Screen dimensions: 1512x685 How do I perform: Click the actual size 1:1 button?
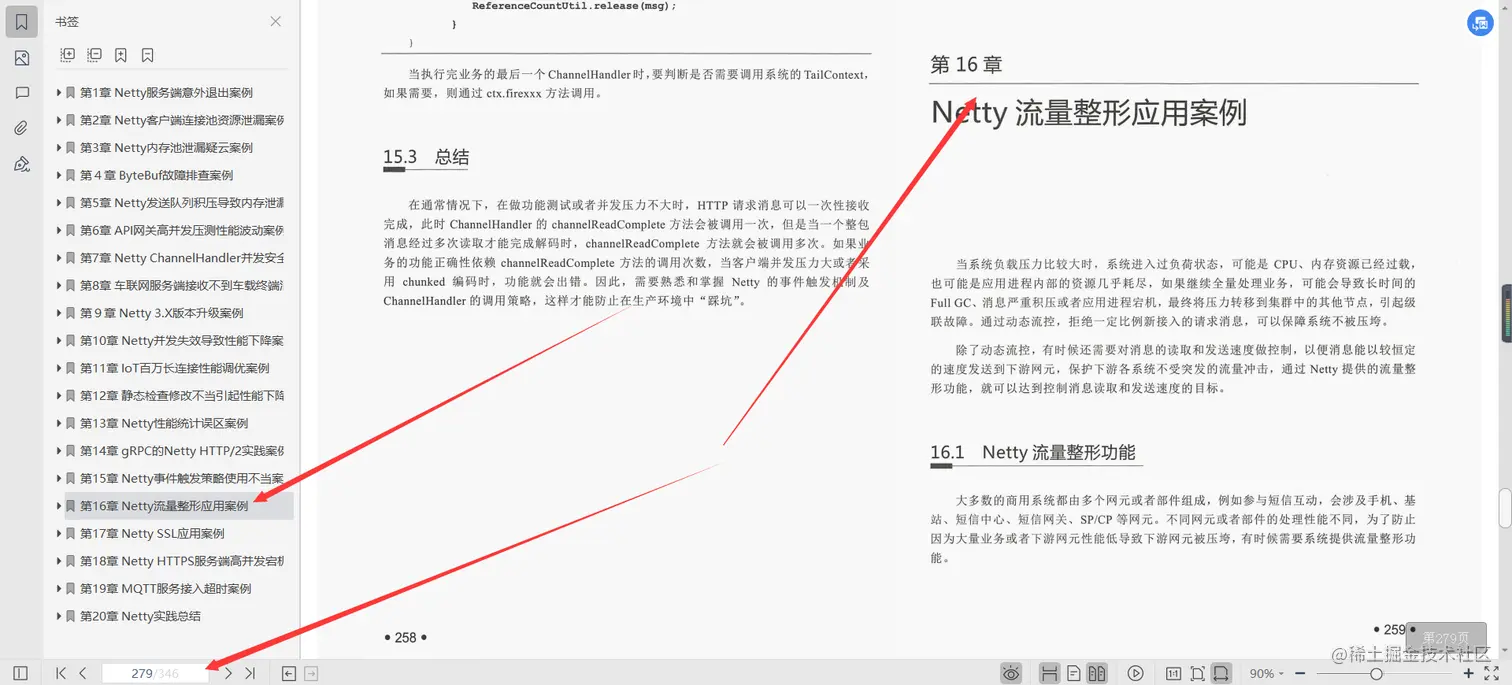1174,672
